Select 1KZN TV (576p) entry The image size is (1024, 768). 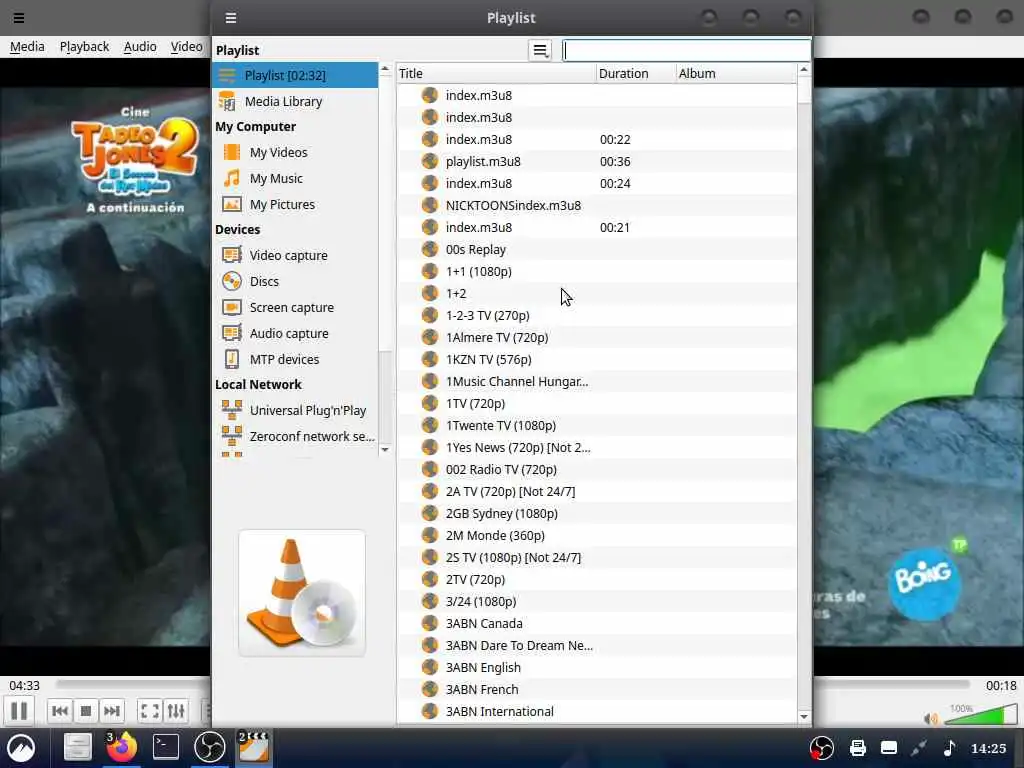point(596,359)
